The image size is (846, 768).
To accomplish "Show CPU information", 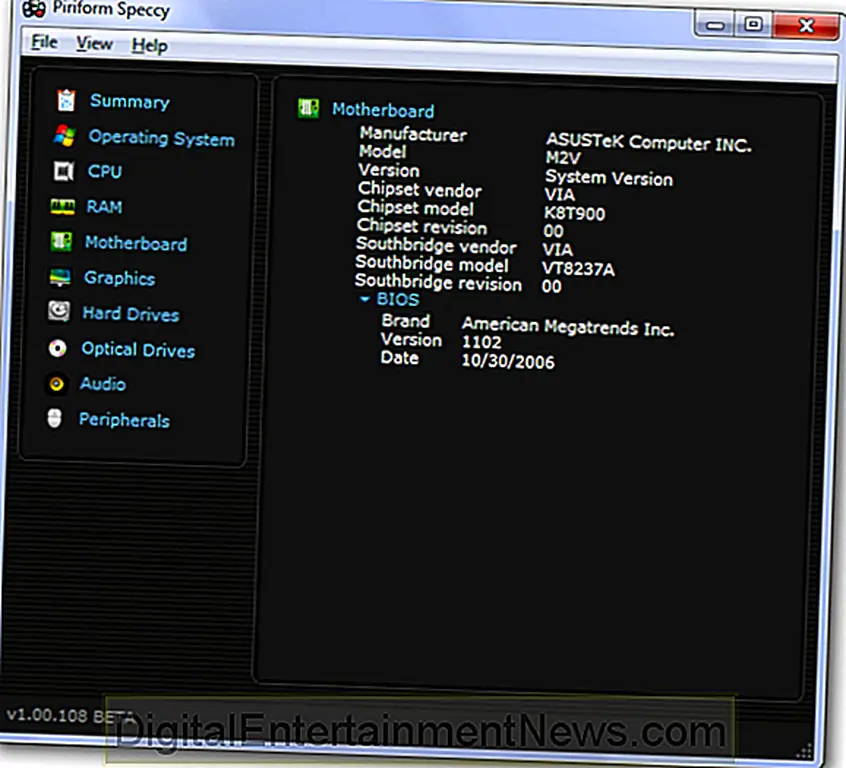I will [105, 172].
